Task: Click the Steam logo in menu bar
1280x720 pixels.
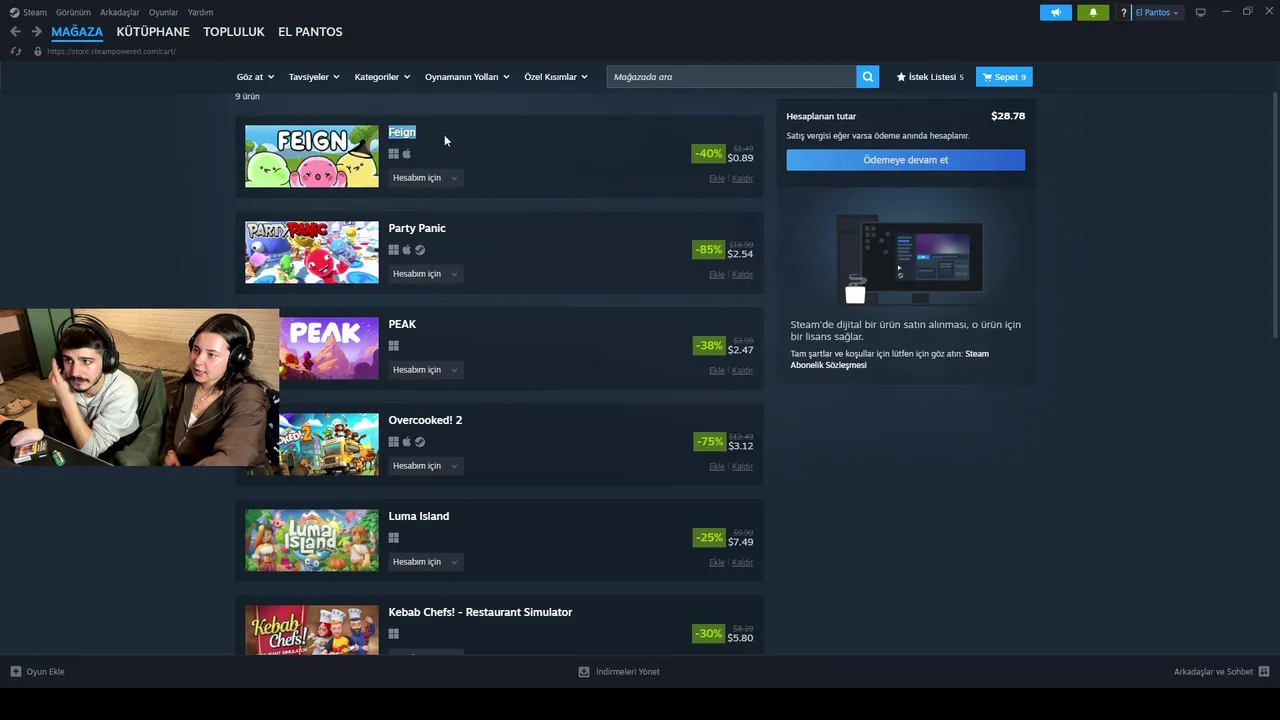Action: click(14, 12)
